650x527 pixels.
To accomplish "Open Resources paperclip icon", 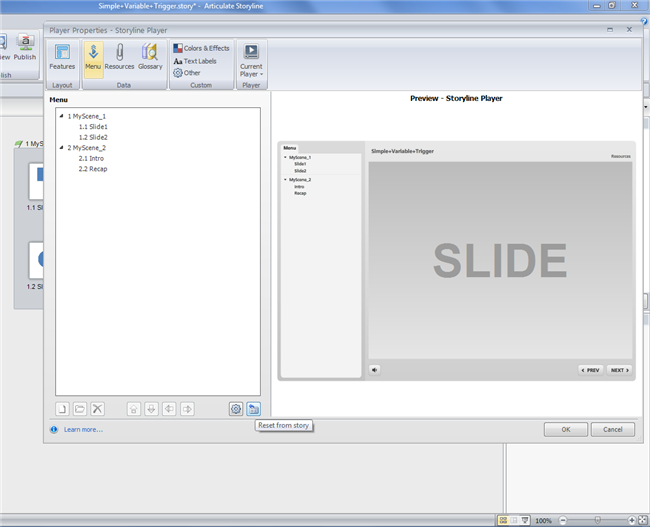I will point(119,58).
